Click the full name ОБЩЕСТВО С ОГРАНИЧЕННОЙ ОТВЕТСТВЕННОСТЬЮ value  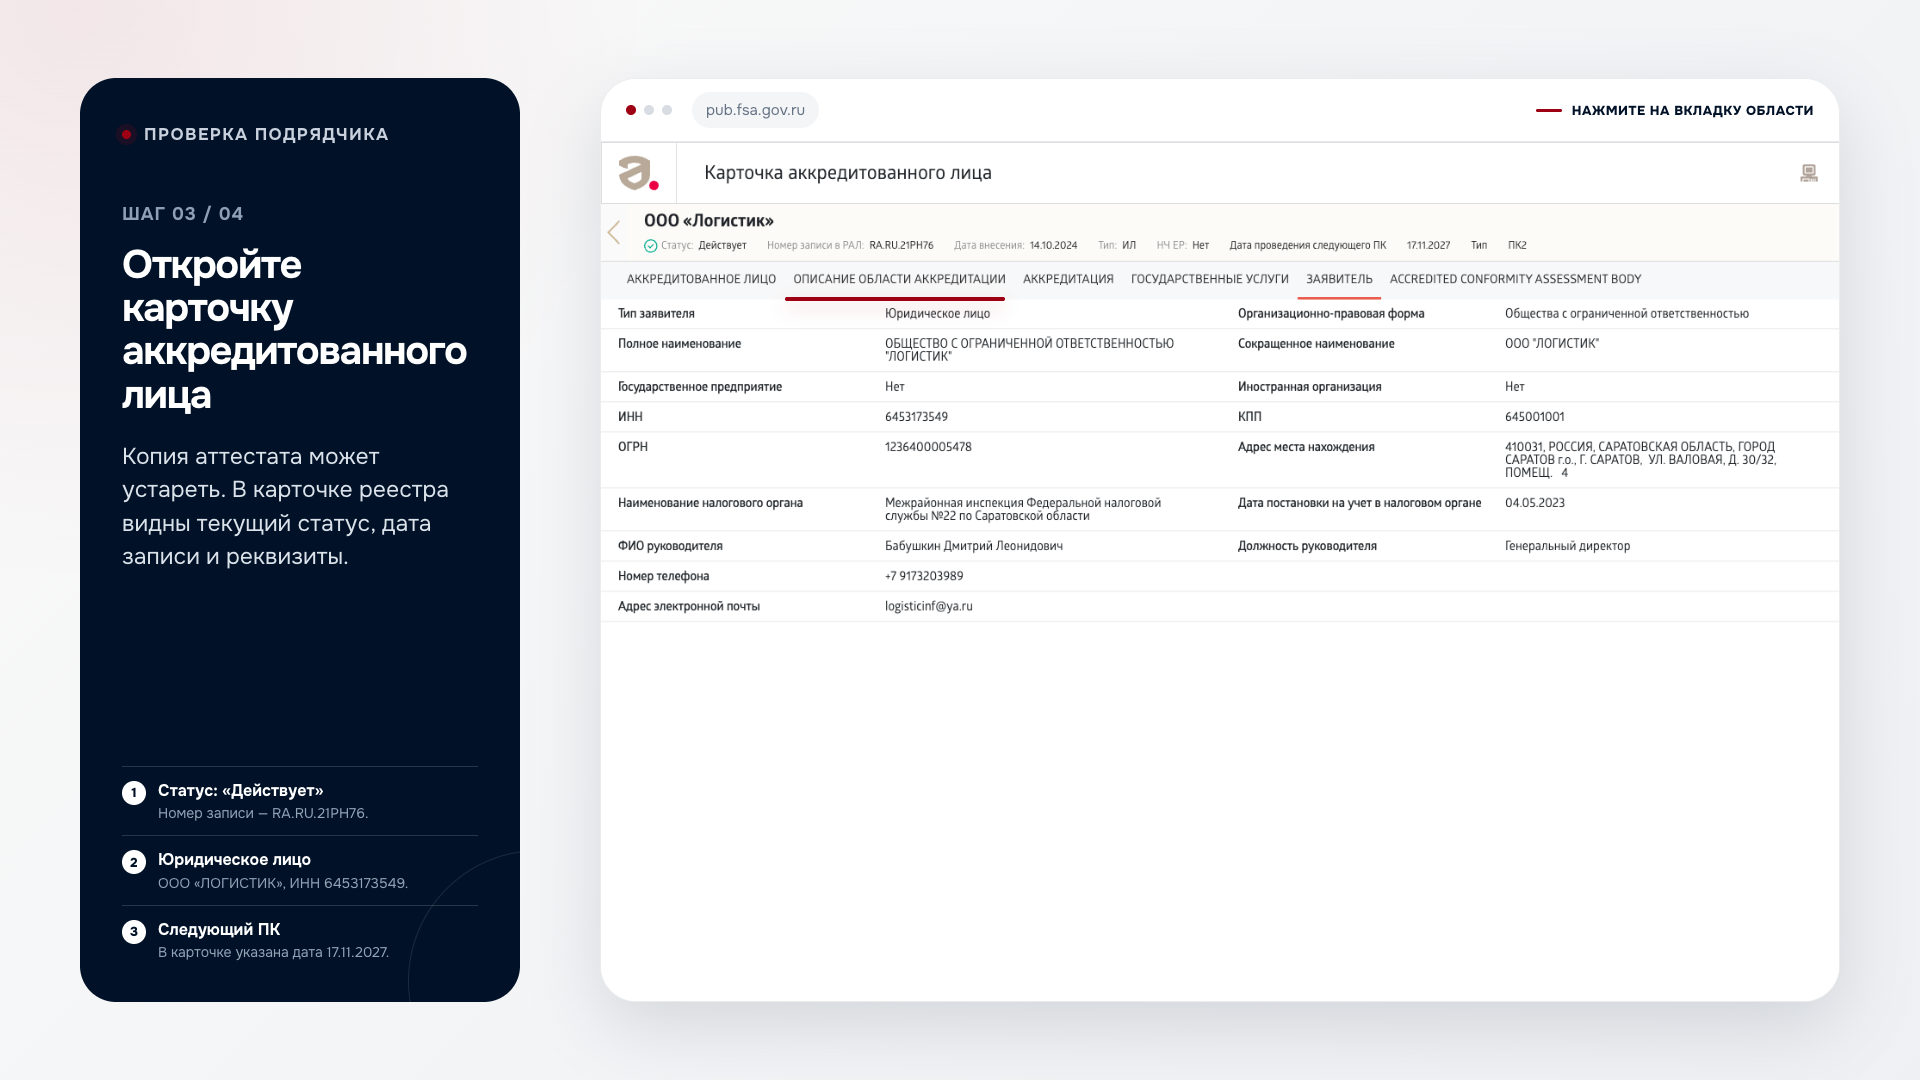coord(1029,350)
